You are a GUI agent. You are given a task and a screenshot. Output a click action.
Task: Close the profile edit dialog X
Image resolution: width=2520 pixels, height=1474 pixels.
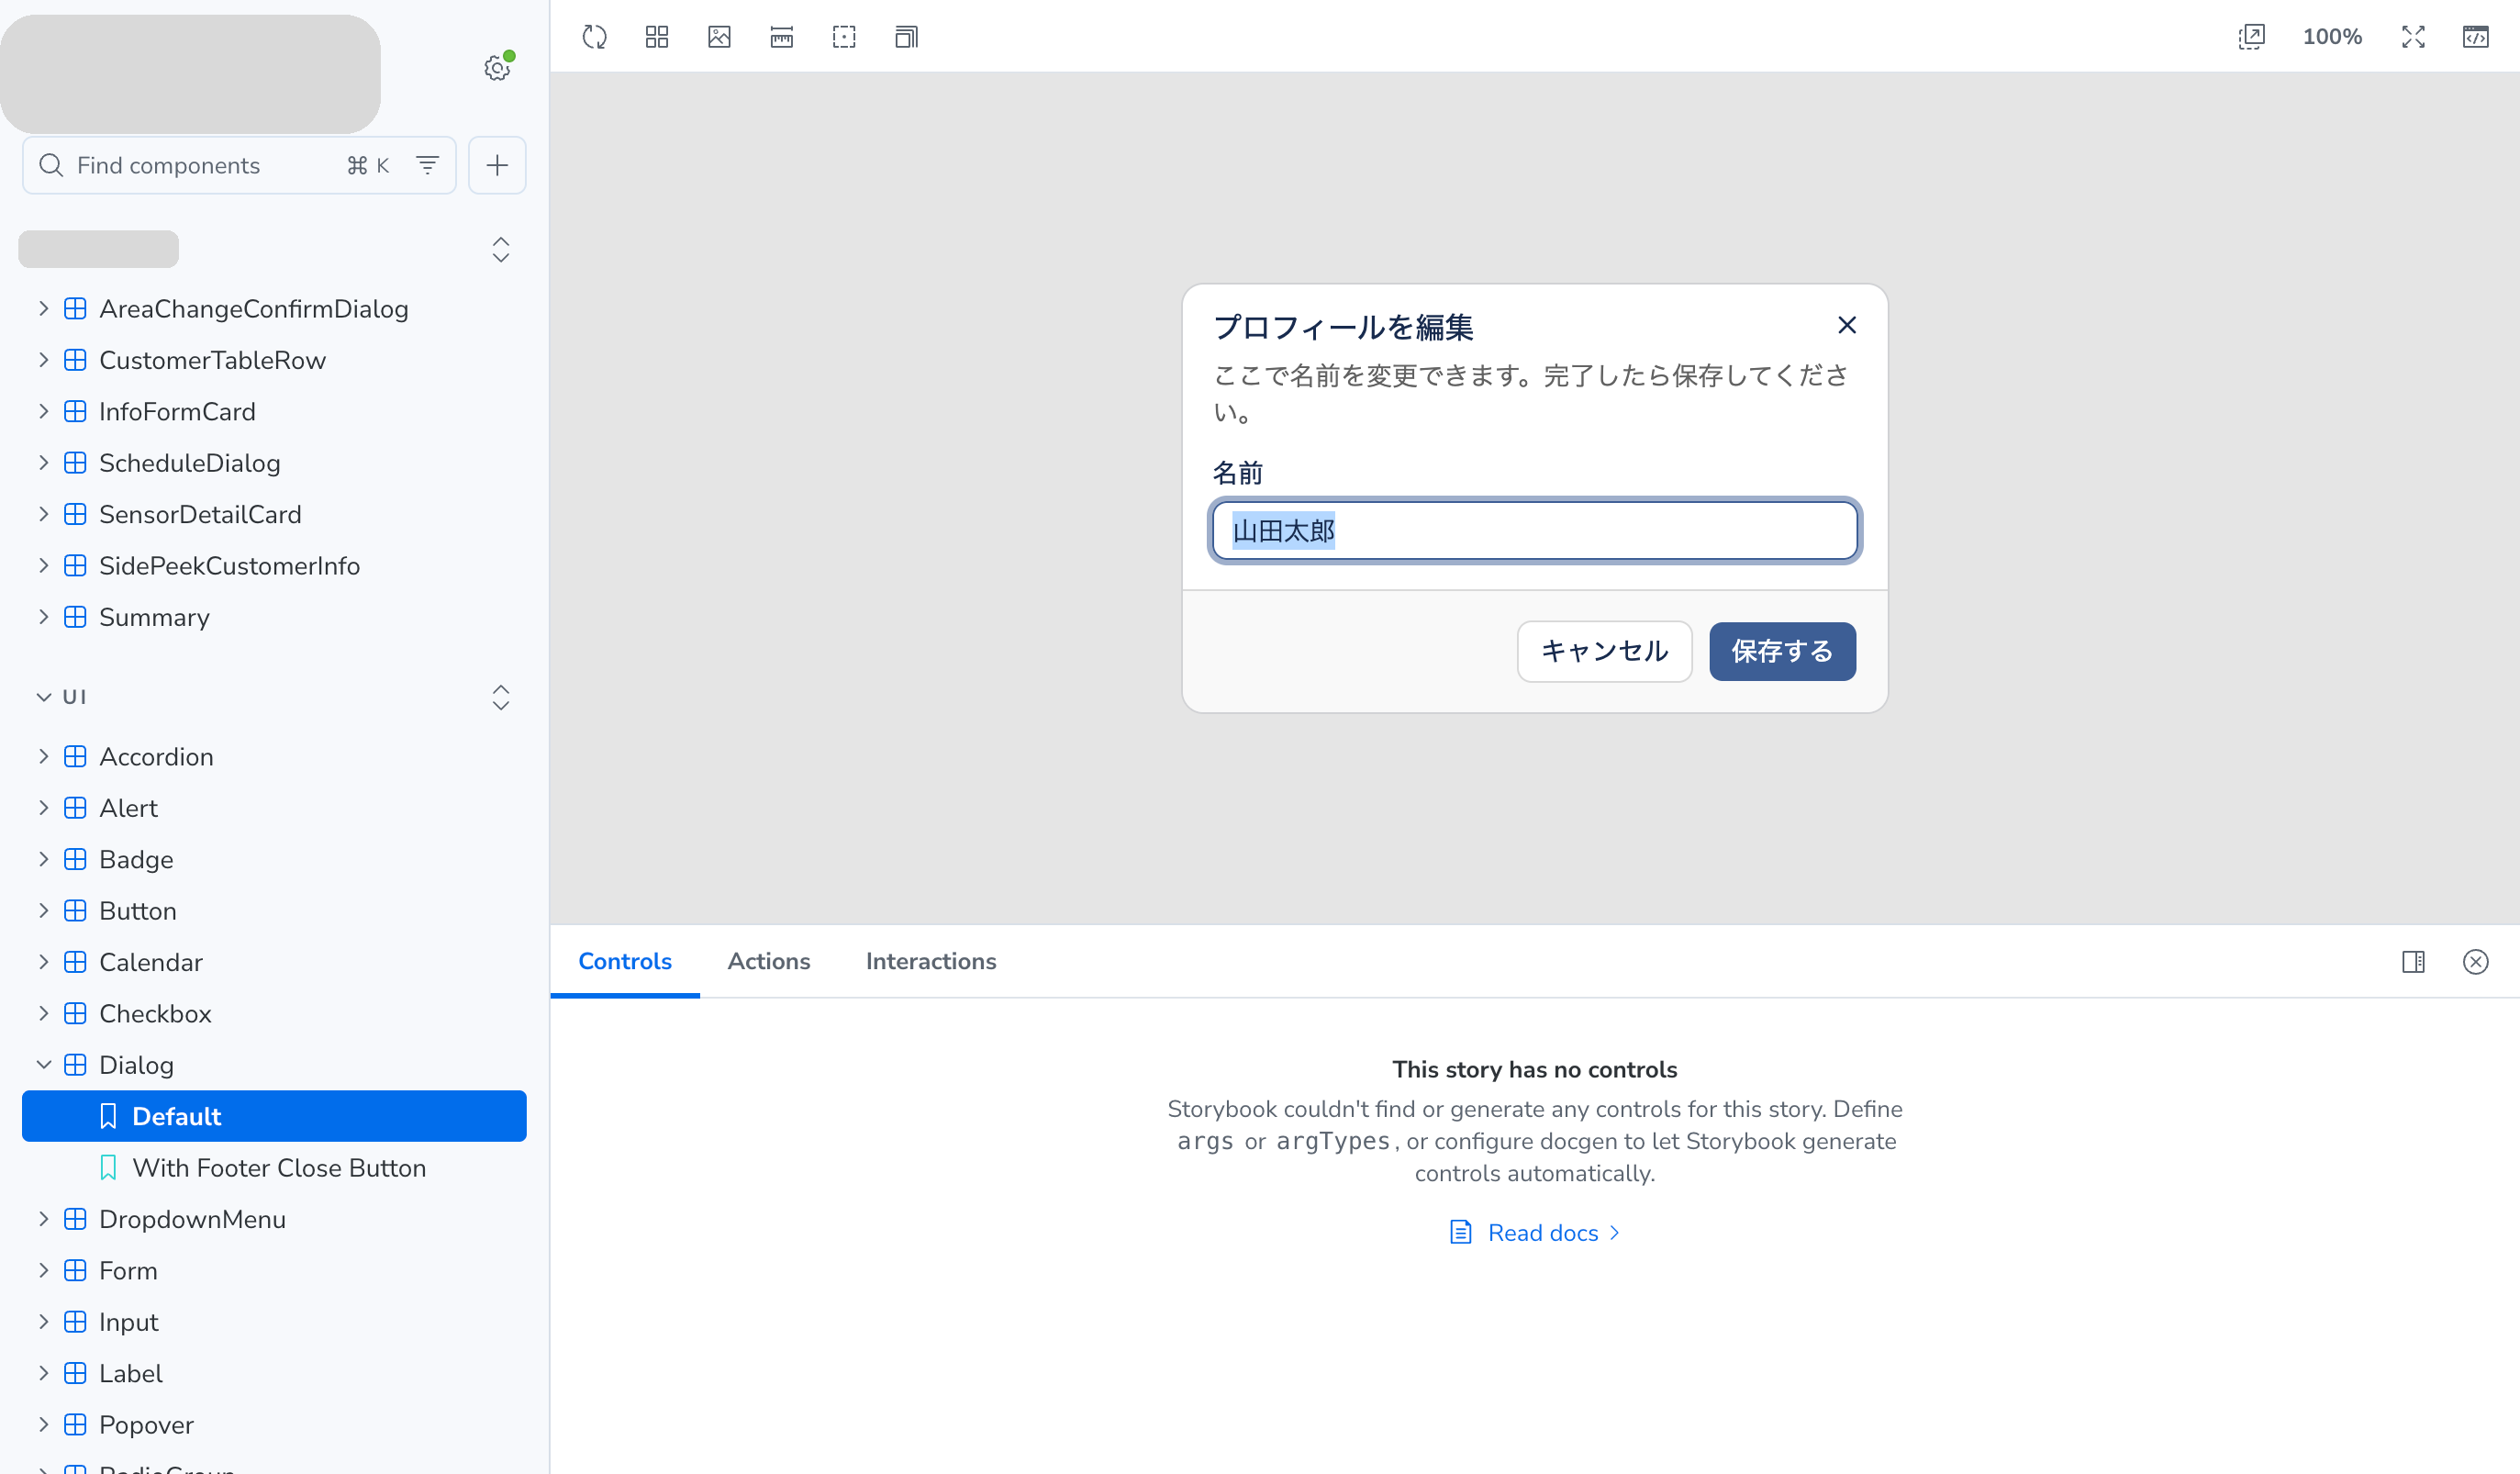coord(1846,325)
